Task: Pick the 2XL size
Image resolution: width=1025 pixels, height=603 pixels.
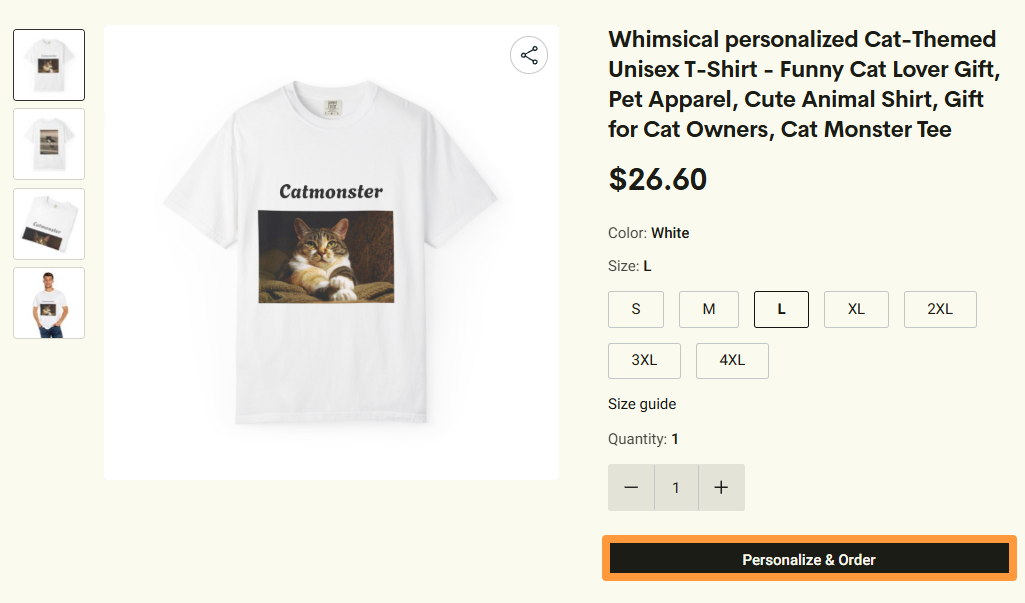Action: tap(939, 309)
